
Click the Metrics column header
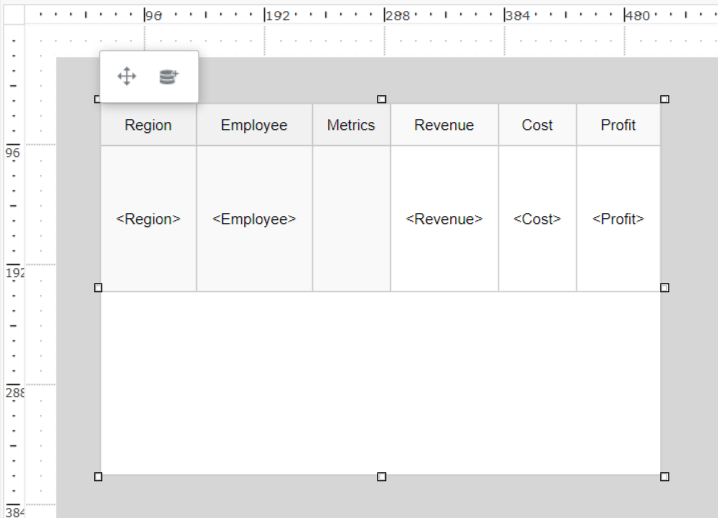pyautogui.click(x=351, y=125)
